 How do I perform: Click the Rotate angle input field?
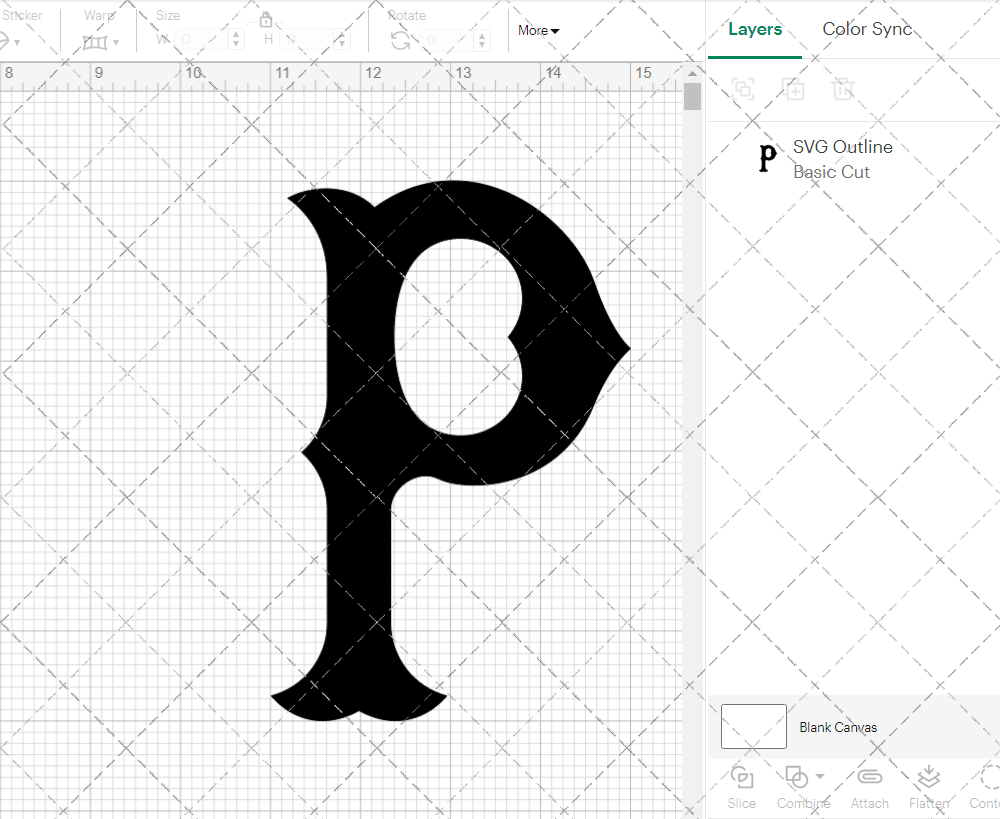tap(445, 40)
